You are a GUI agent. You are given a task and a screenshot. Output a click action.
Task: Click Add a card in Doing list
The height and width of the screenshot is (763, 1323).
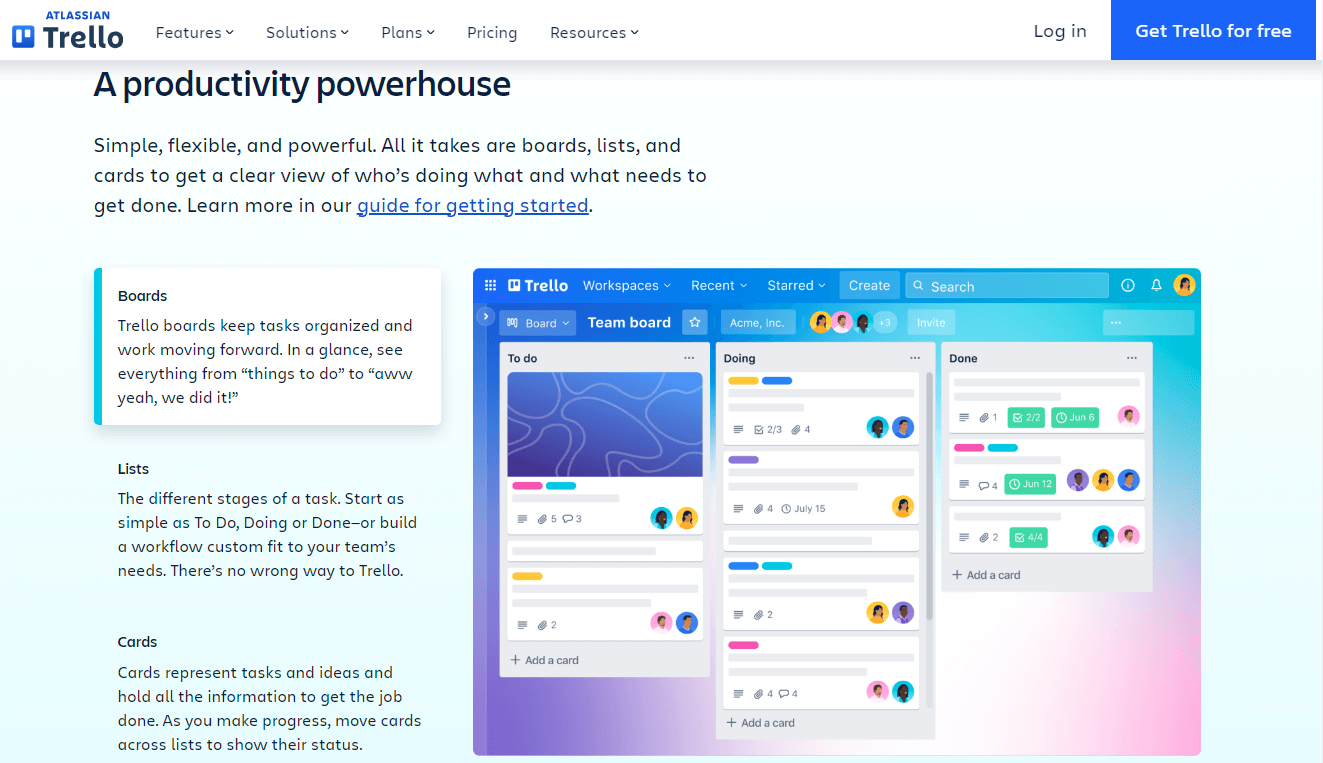click(x=761, y=722)
